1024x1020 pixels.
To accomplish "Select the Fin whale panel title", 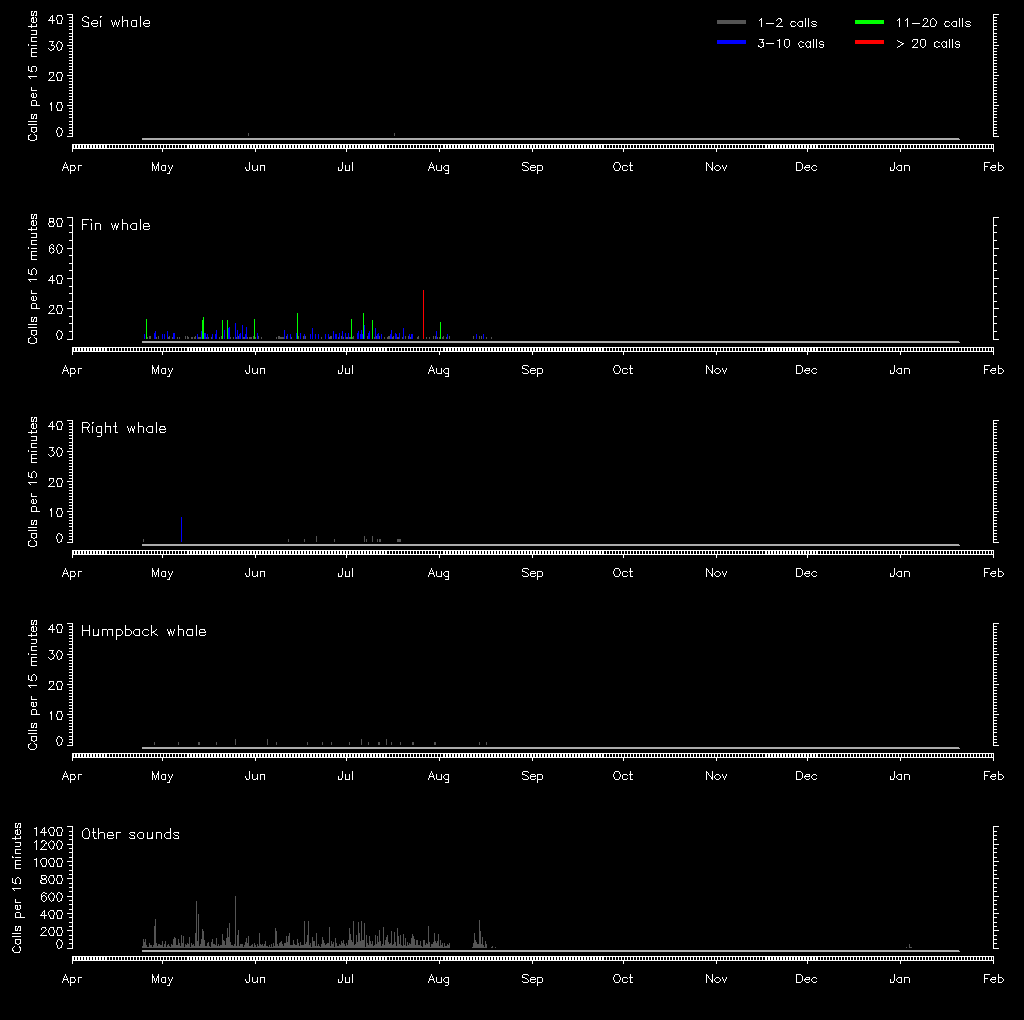I will coord(116,225).
